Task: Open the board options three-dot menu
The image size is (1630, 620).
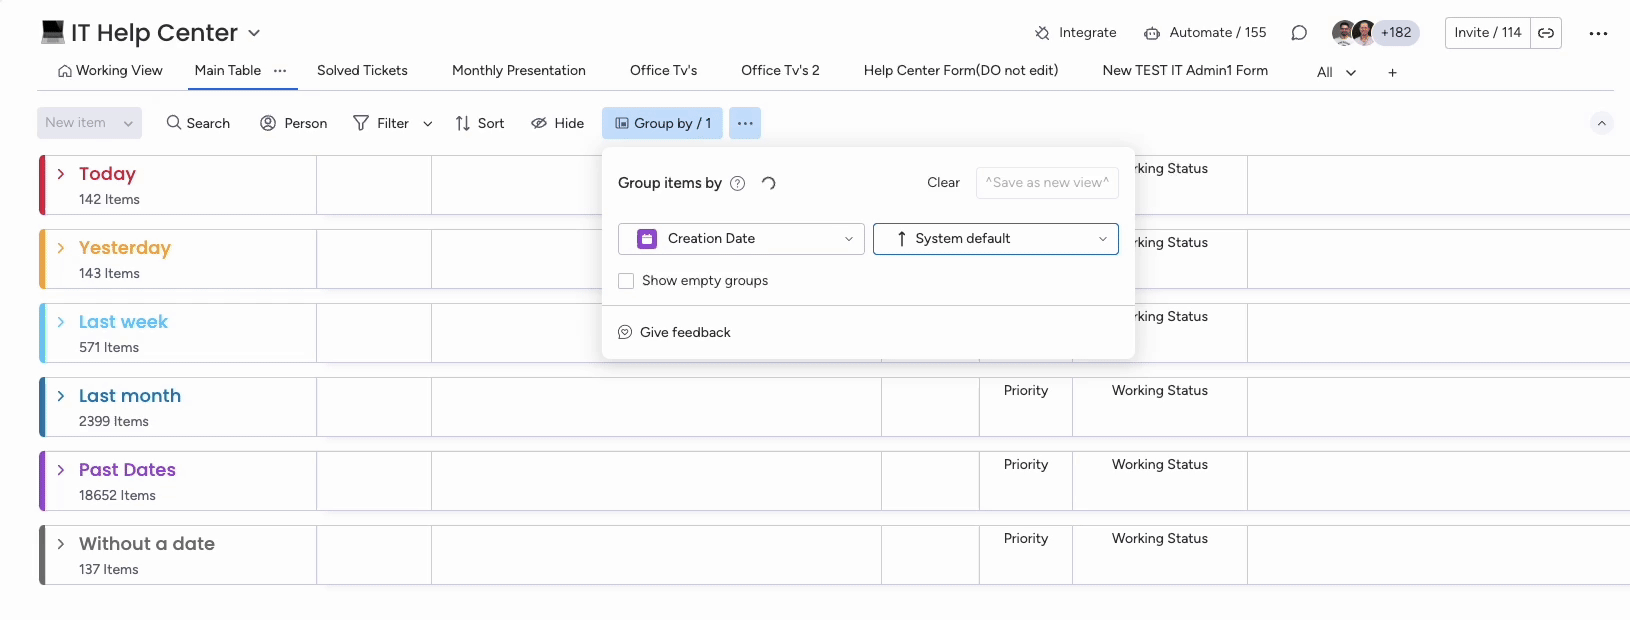Action: (1599, 33)
